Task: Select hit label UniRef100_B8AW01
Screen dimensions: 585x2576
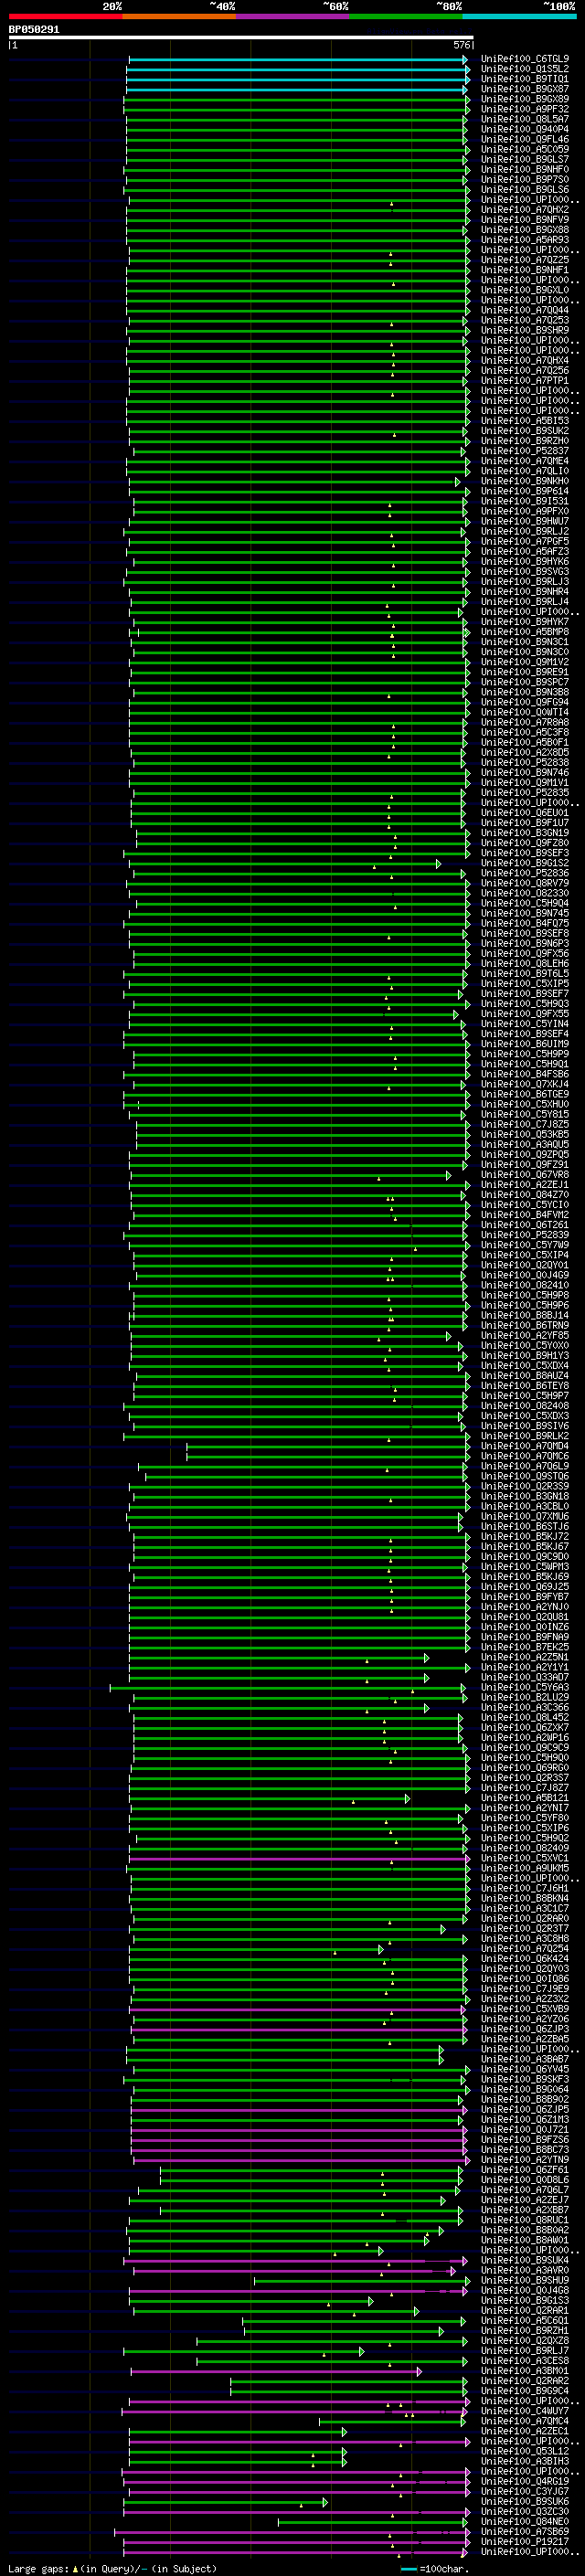Action: click(525, 2240)
